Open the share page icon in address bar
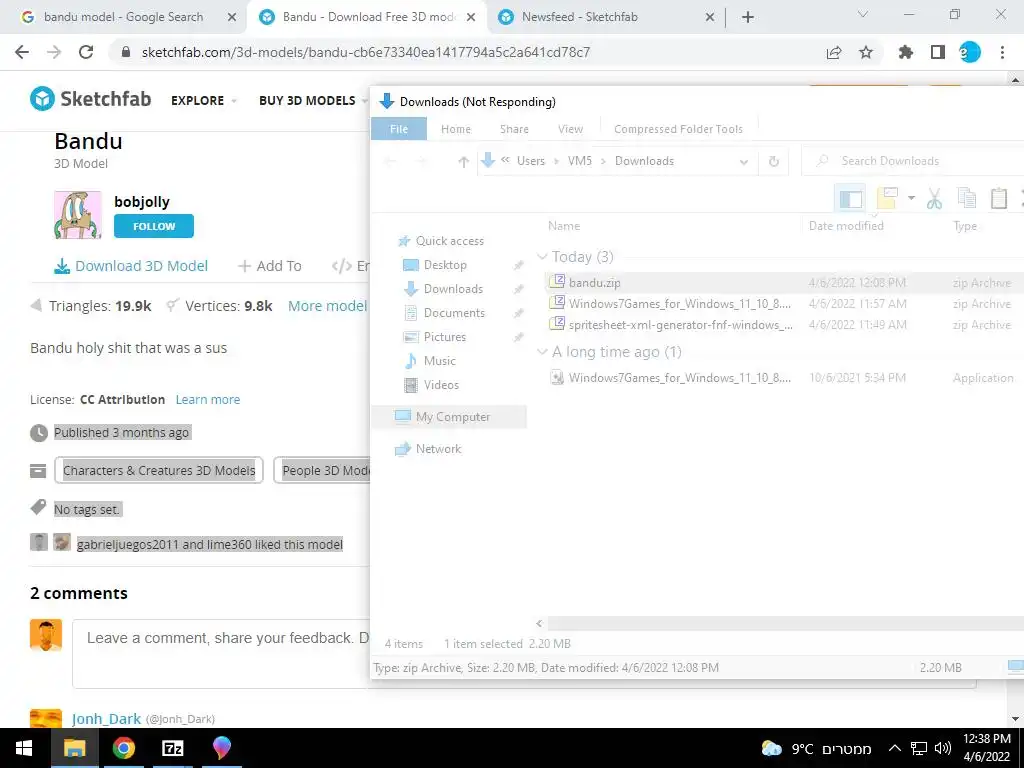This screenshot has width=1024, height=768. tap(834, 52)
